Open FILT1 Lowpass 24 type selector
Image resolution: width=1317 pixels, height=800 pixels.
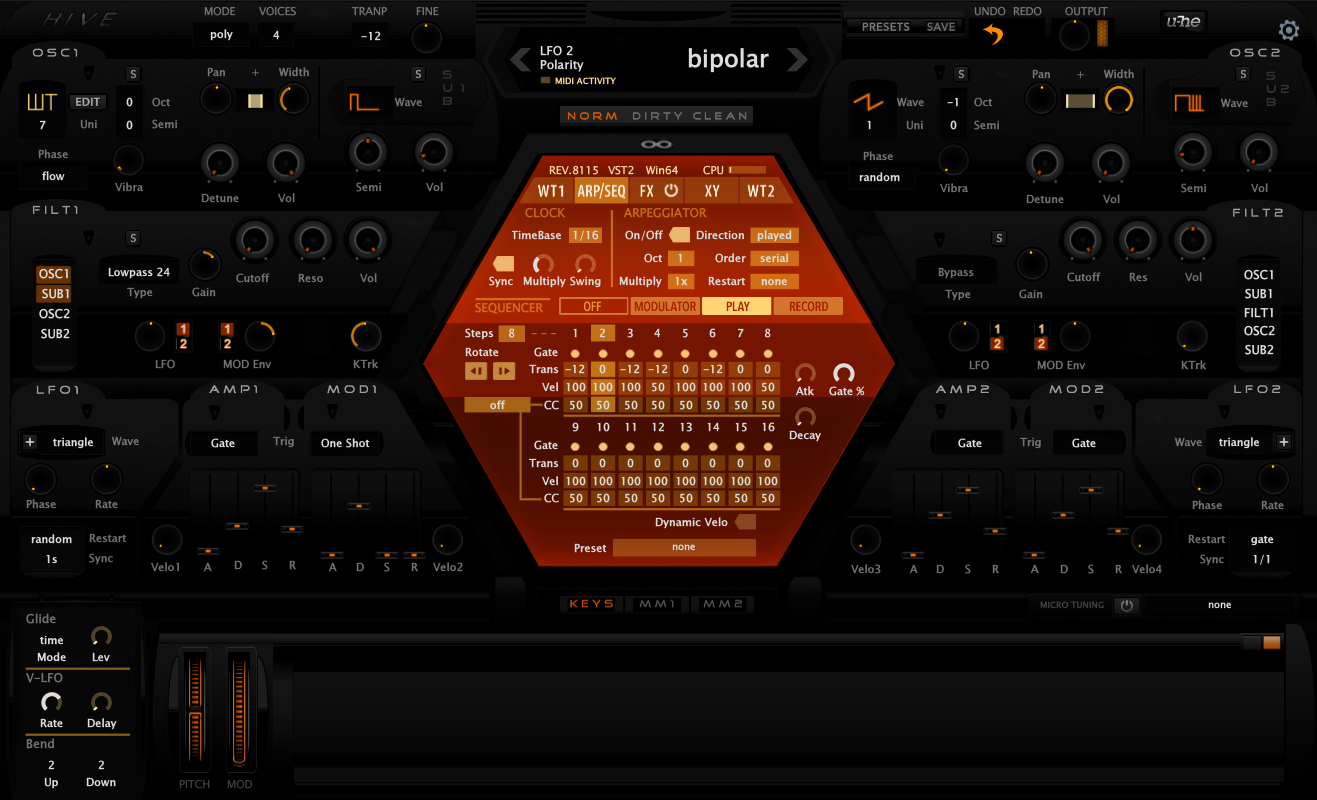point(139,272)
